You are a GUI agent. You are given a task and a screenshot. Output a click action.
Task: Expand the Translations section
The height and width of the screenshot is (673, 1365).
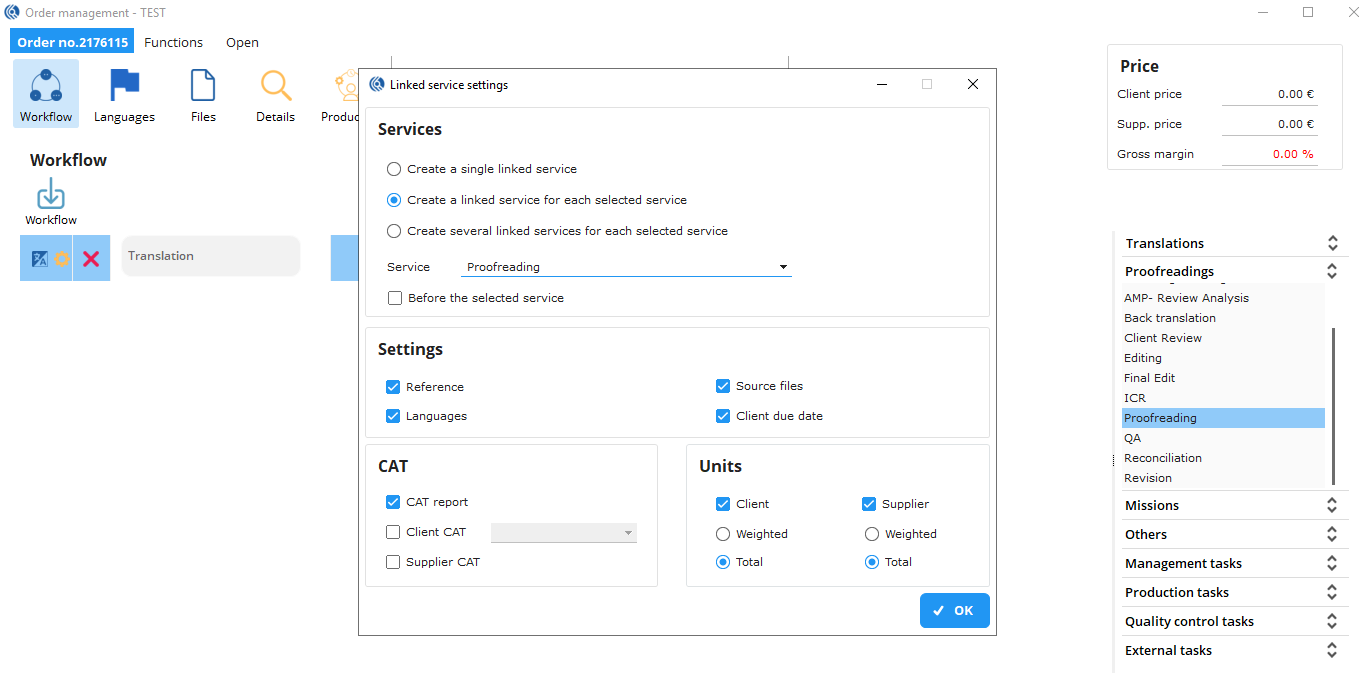click(1331, 243)
